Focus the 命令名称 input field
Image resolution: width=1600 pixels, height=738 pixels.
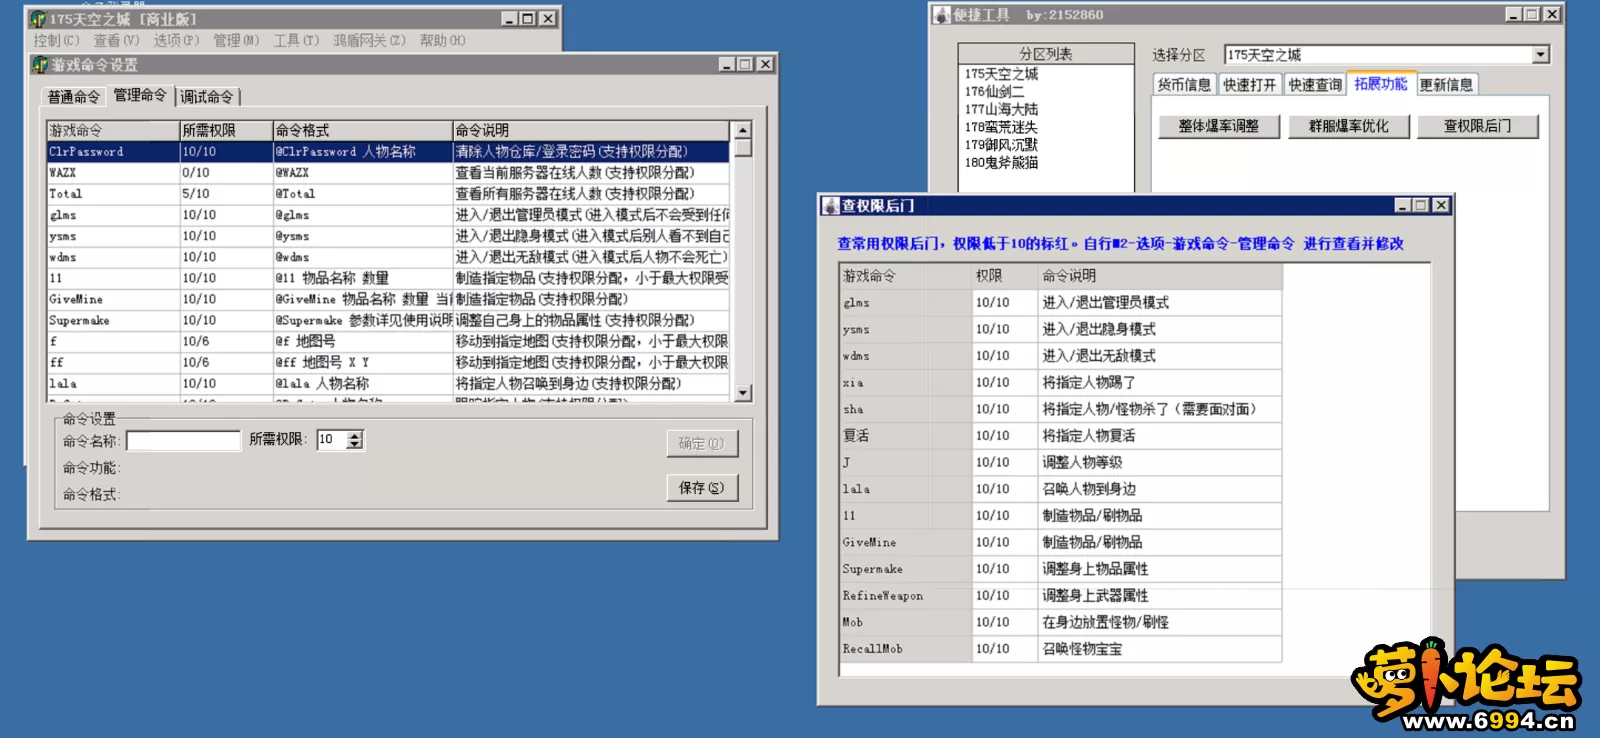[x=183, y=440]
